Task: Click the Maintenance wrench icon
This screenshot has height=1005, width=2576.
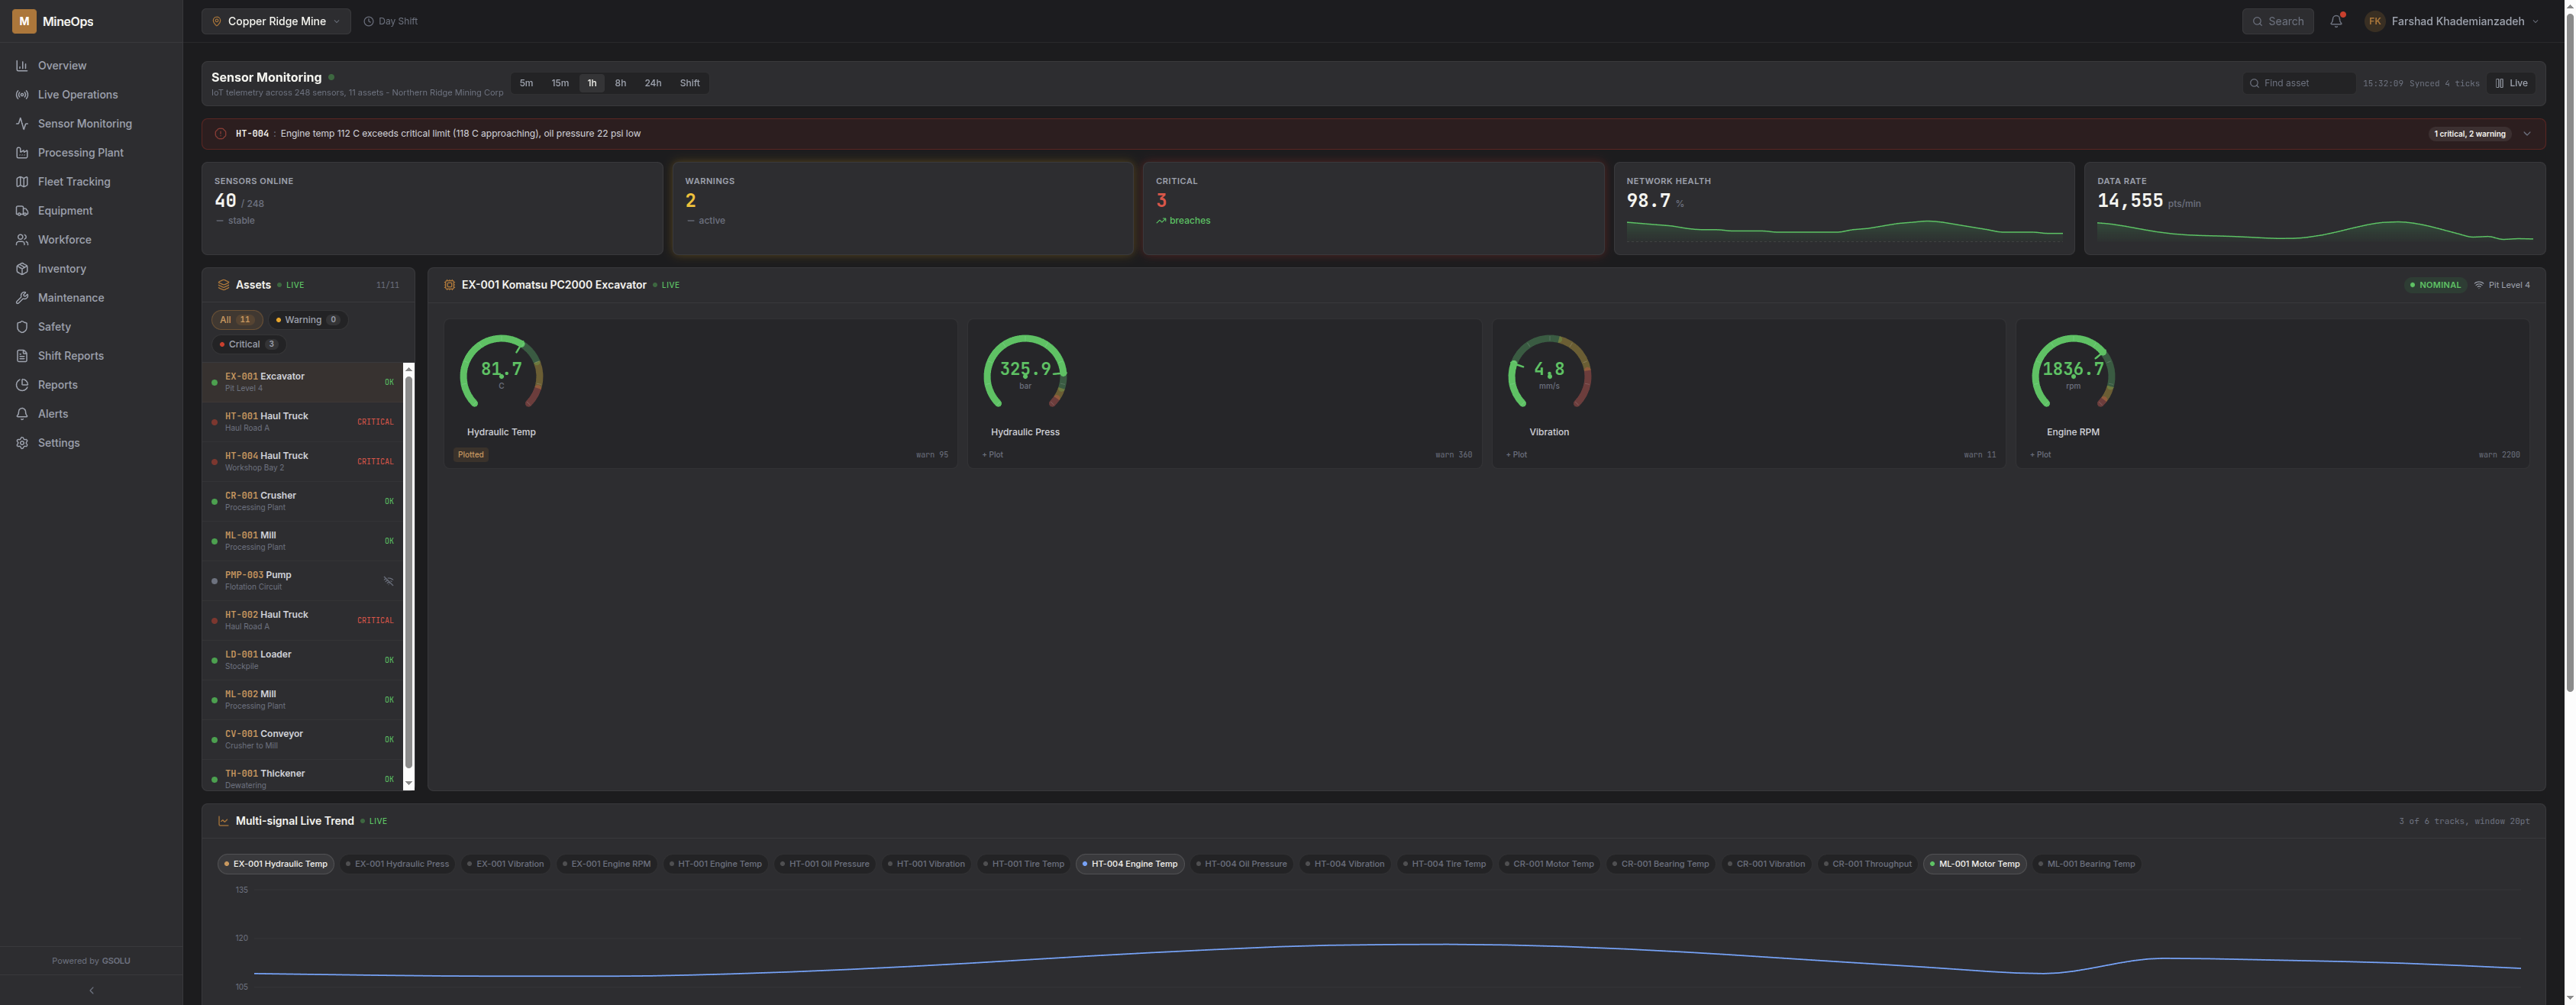Action: point(22,298)
